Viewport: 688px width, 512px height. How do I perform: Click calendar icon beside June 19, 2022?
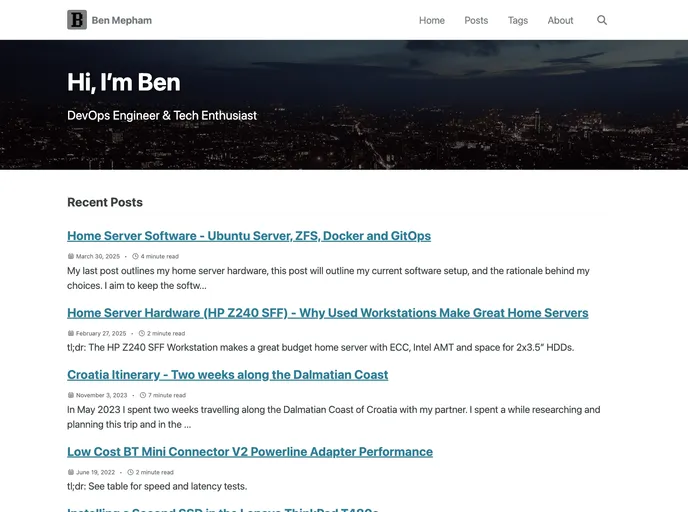(x=71, y=472)
